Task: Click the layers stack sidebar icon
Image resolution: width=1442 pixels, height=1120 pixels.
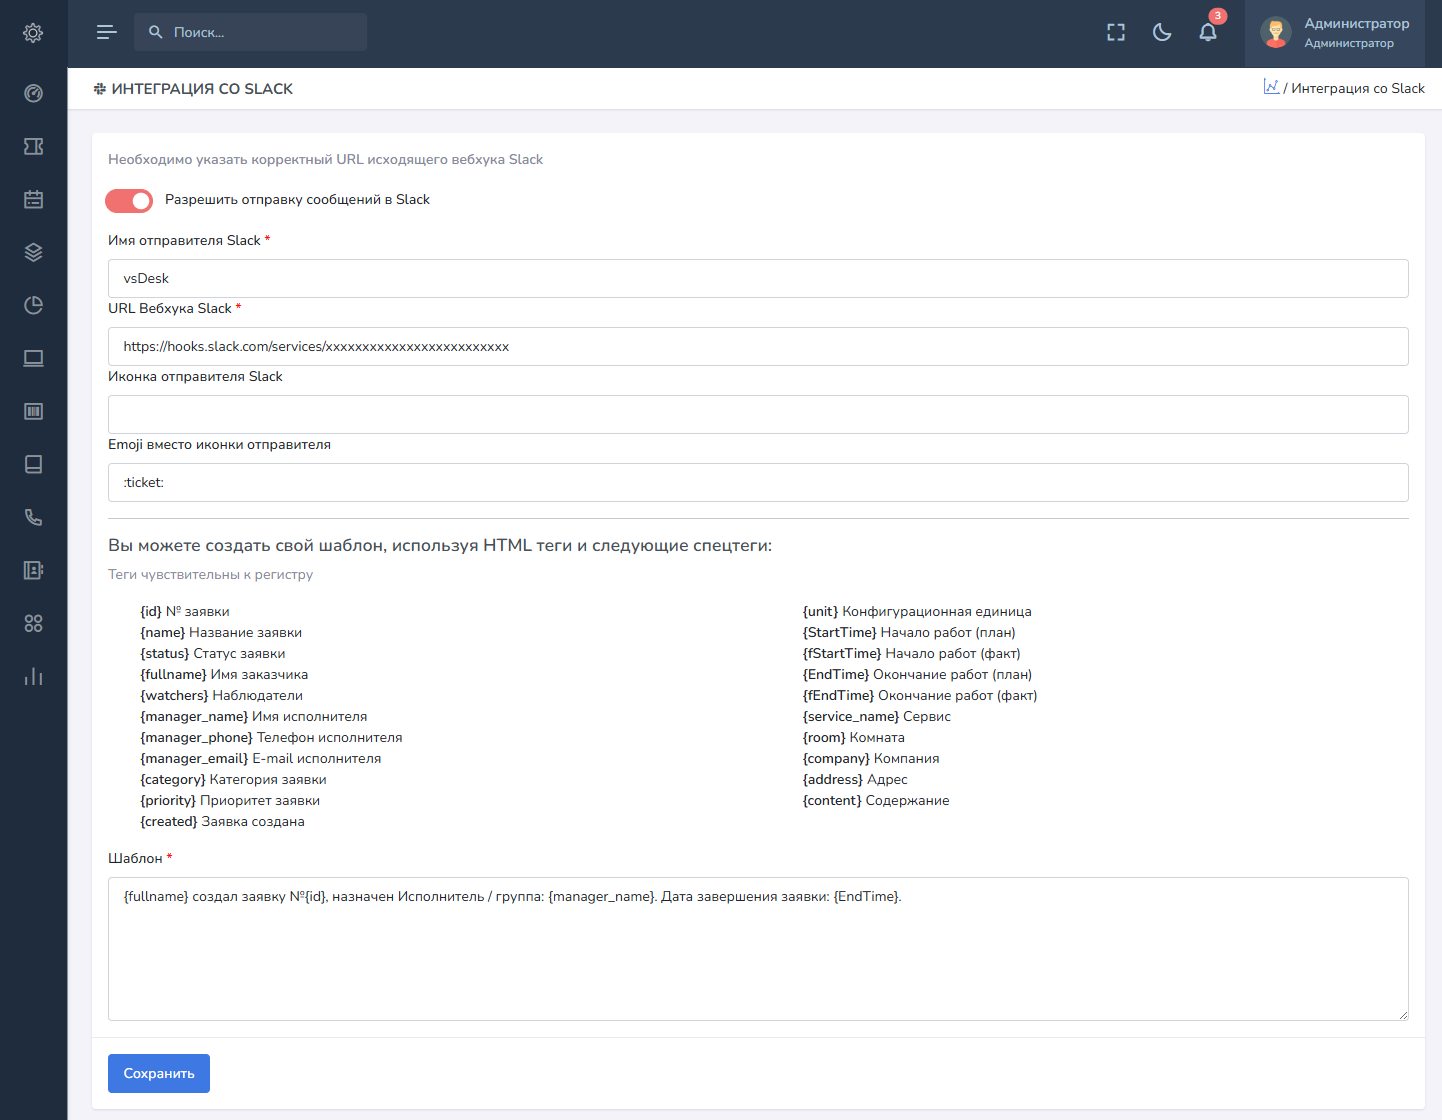Action: click(33, 252)
